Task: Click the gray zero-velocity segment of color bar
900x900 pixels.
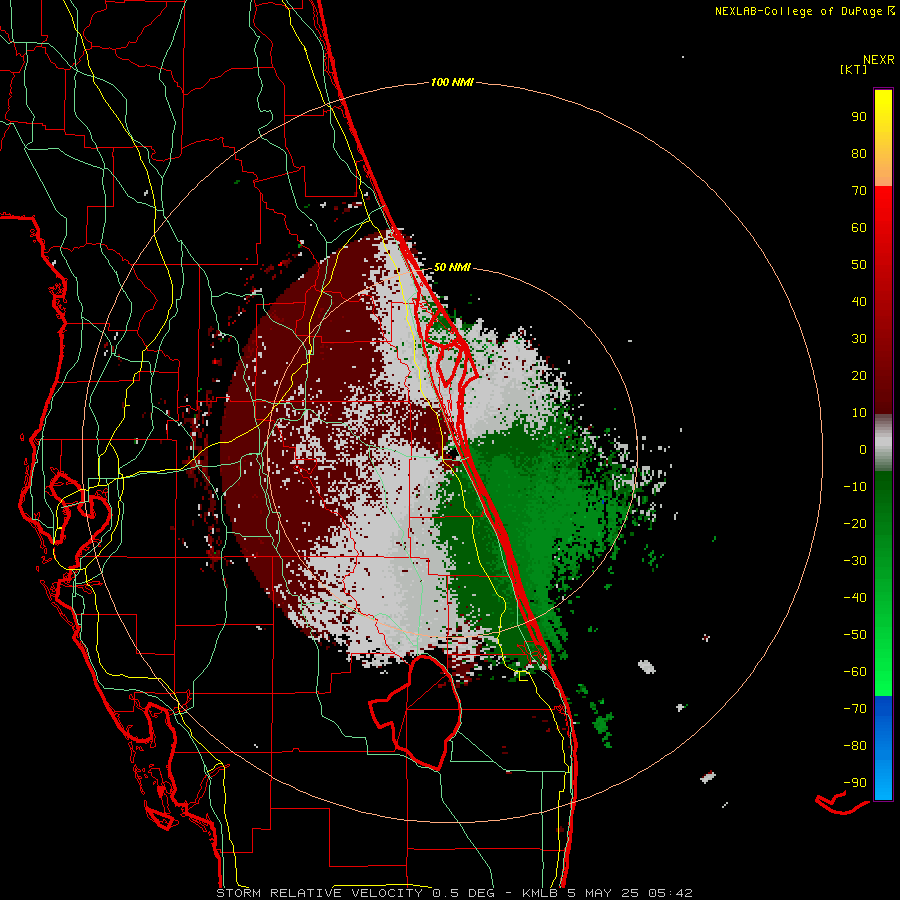Action: pos(883,443)
